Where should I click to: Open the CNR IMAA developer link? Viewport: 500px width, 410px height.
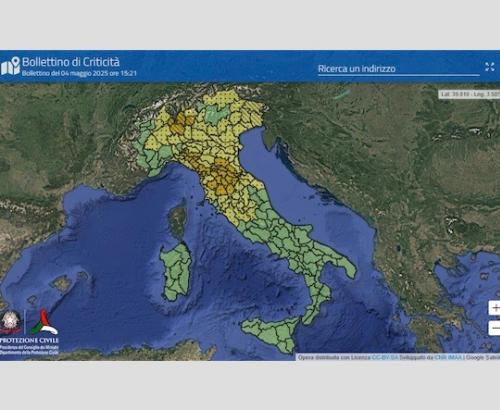(448, 357)
